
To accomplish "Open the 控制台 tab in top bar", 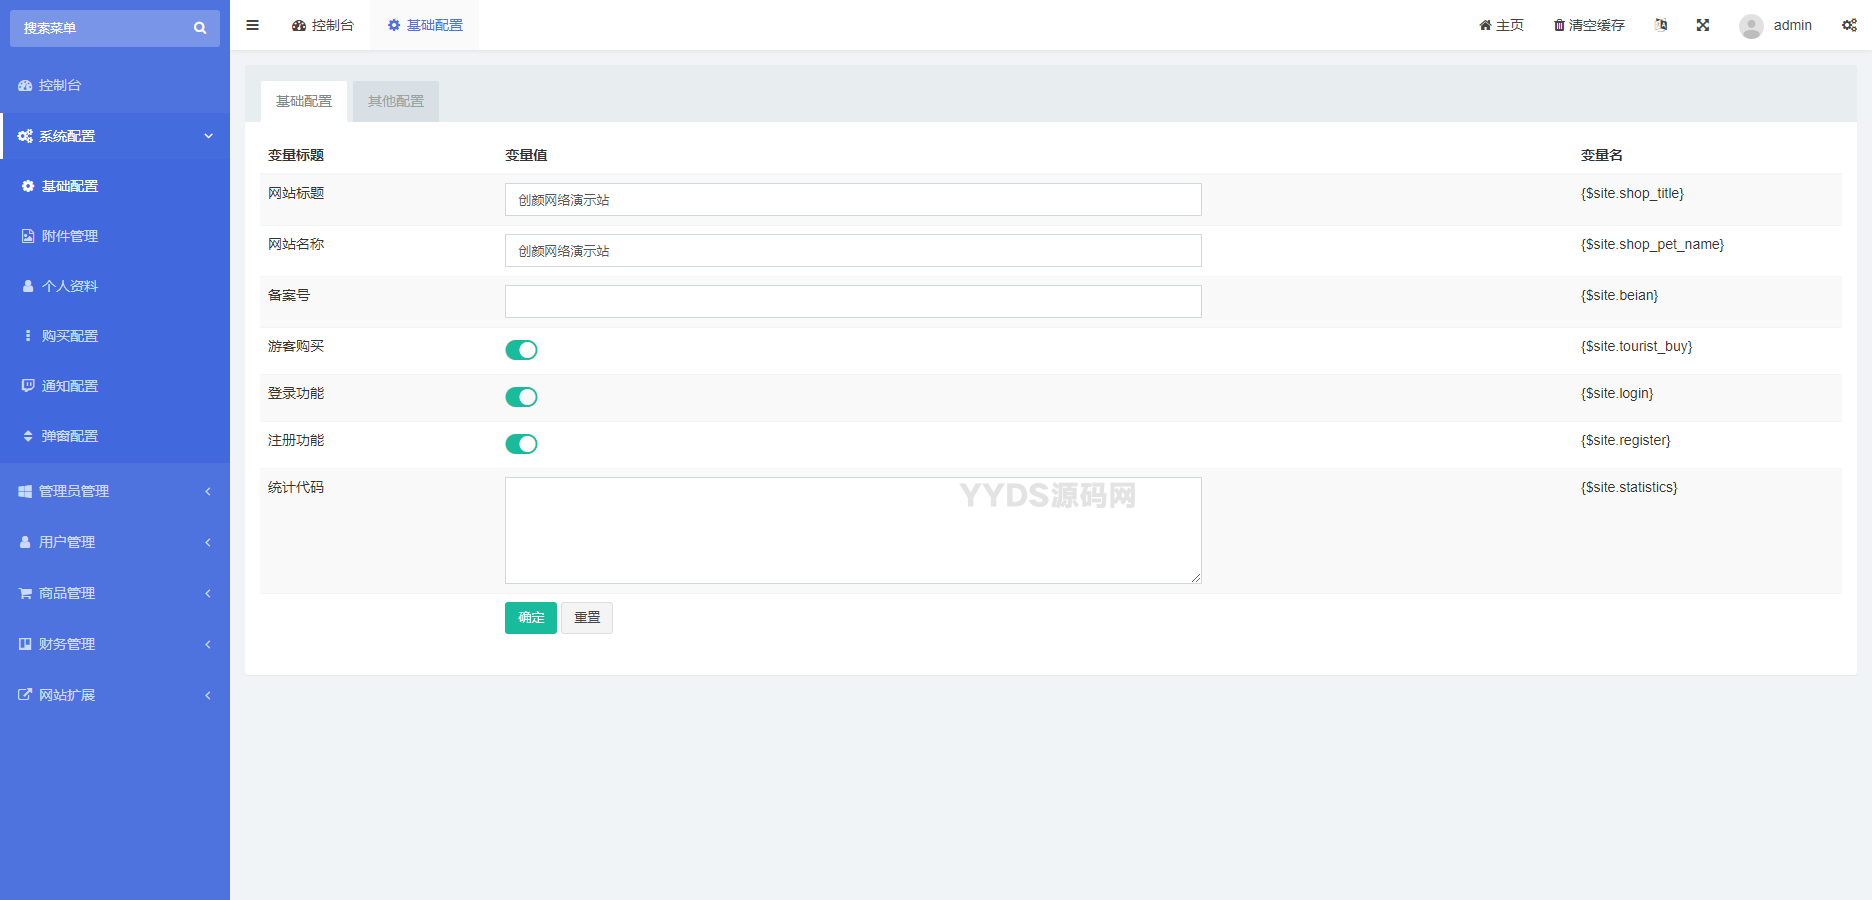I will tap(323, 25).
